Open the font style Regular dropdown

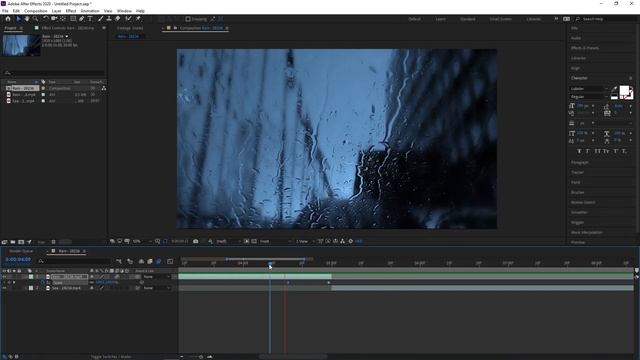pos(589,97)
